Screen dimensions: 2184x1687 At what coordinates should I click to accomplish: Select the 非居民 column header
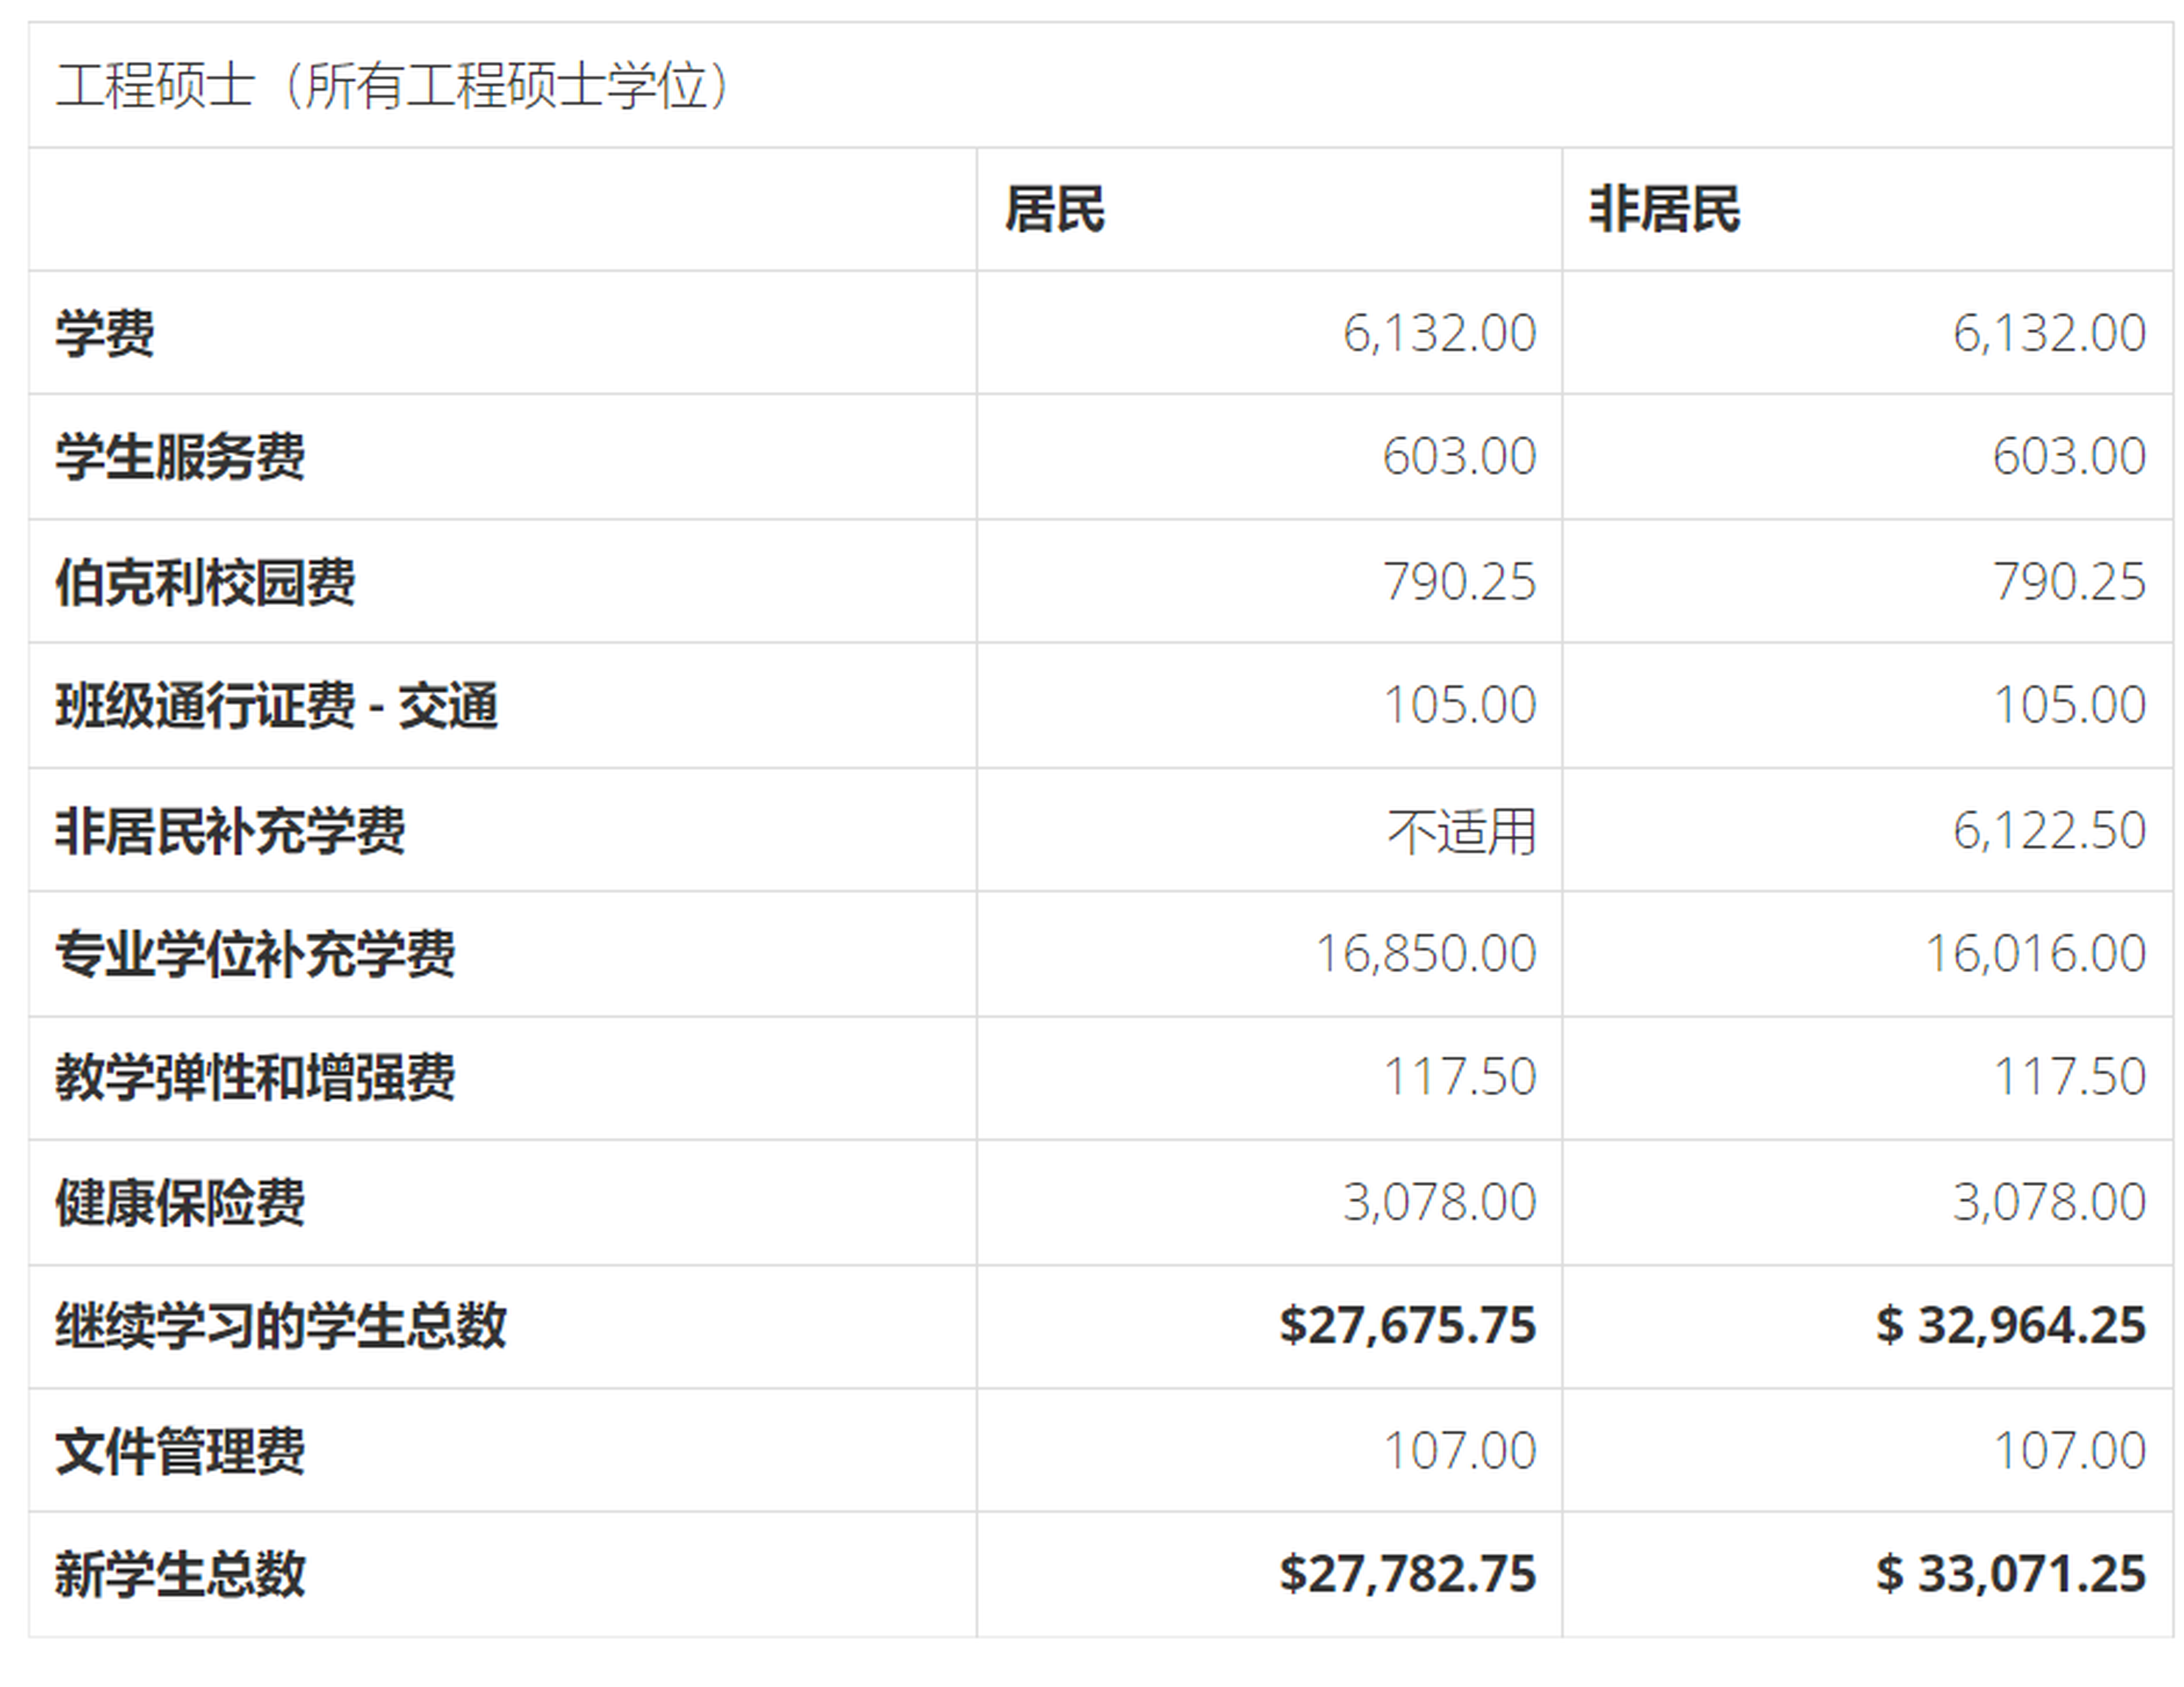pos(1665,210)
